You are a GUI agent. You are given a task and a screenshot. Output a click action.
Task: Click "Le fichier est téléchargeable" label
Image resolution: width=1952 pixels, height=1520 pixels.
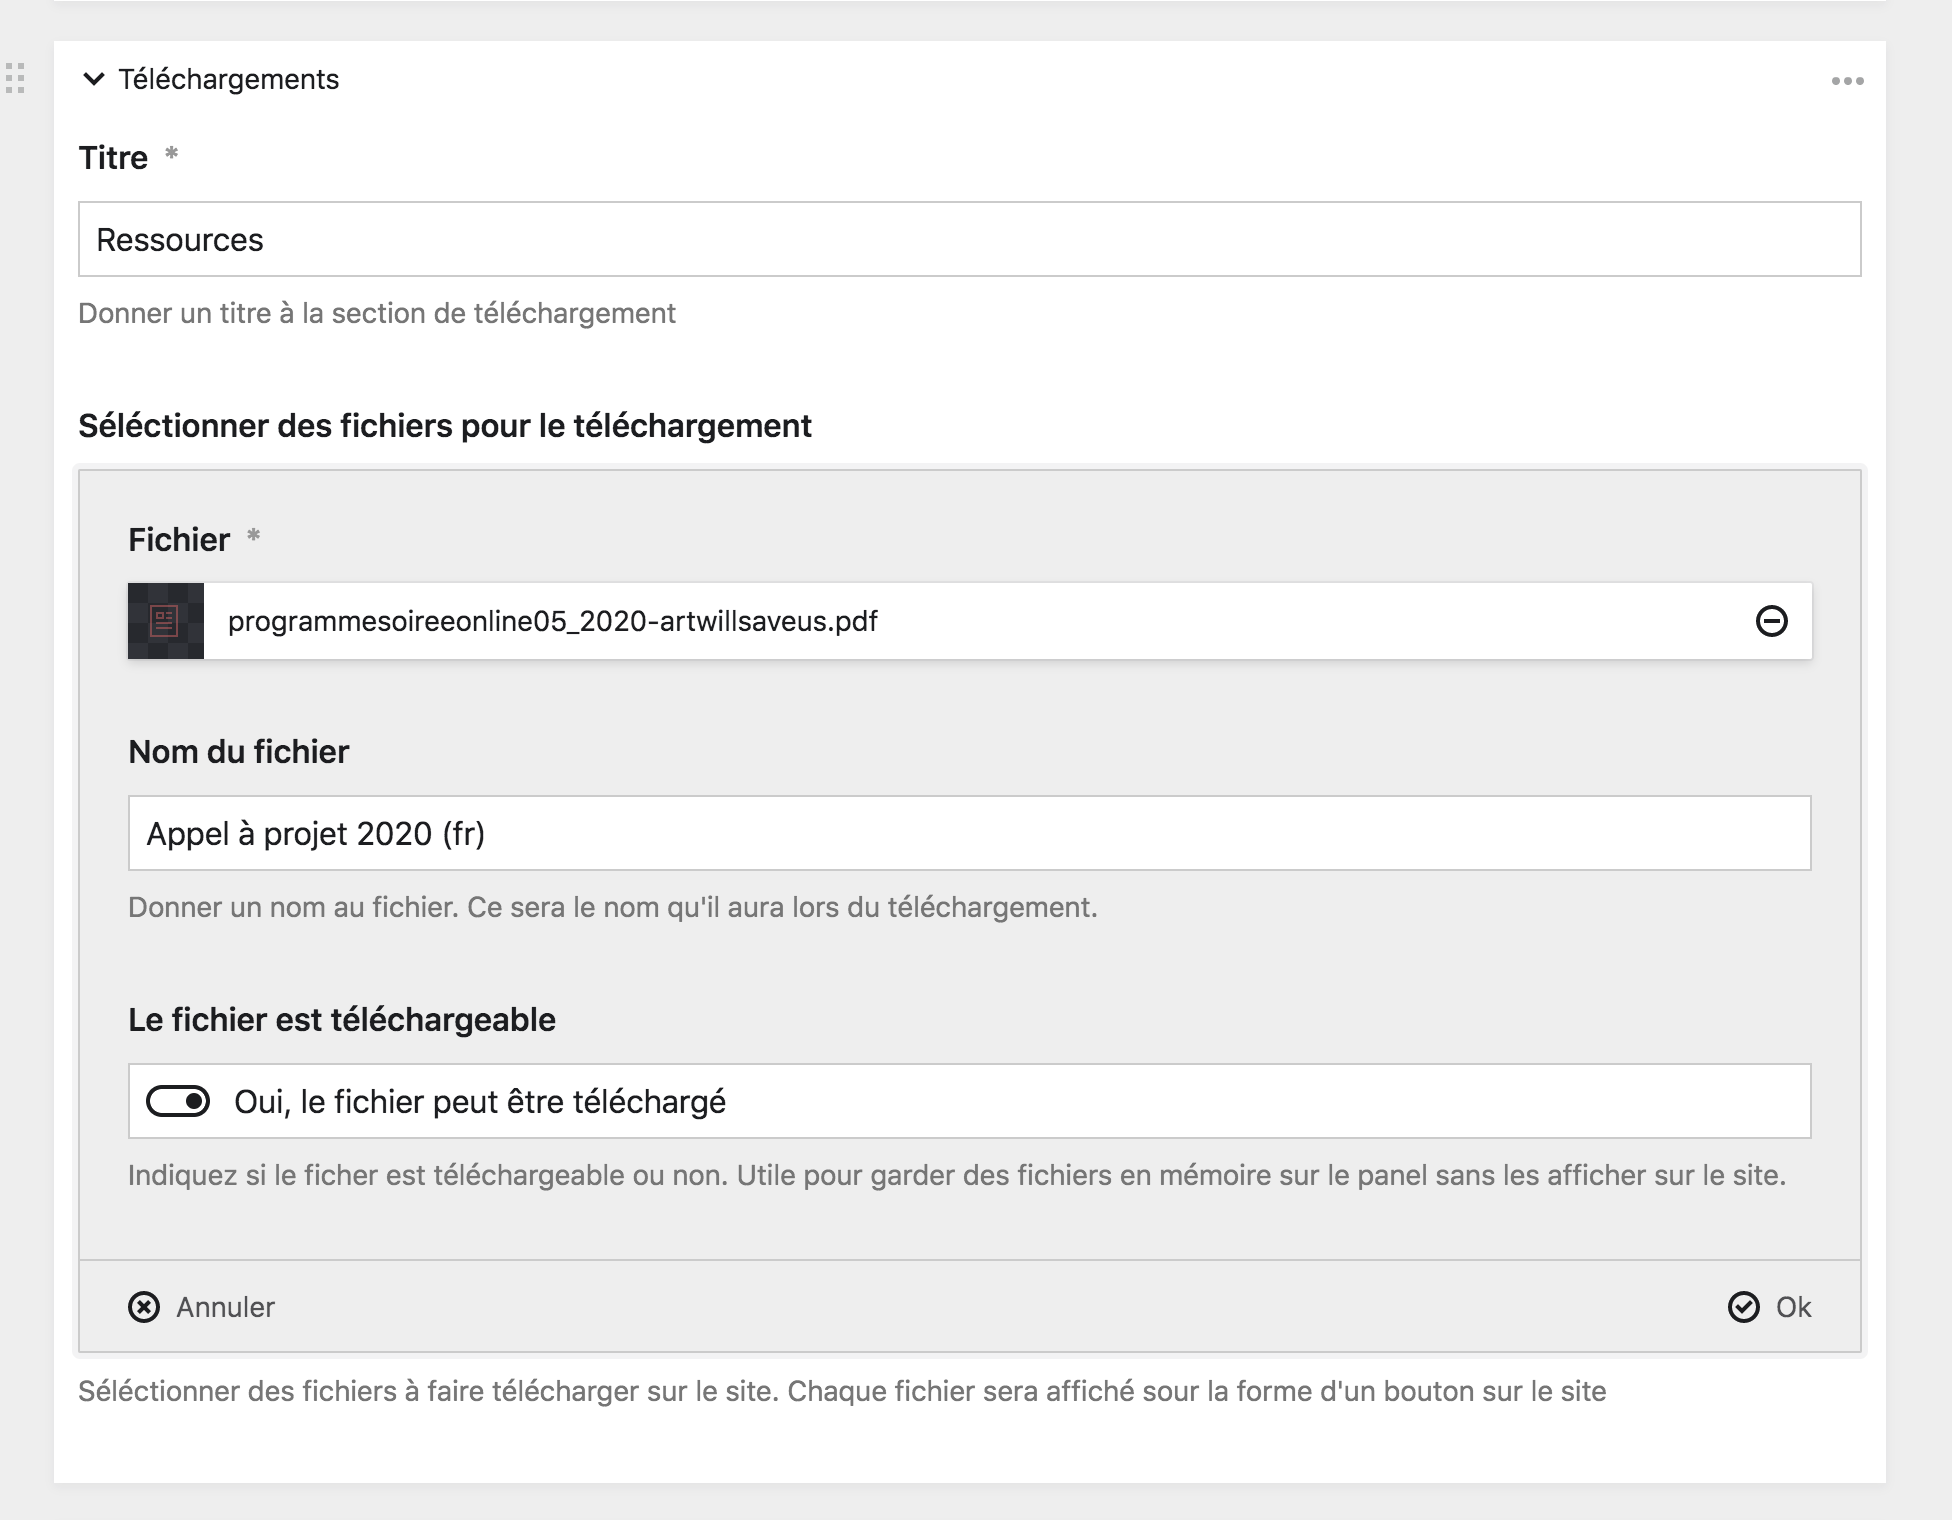point(341,1020)
